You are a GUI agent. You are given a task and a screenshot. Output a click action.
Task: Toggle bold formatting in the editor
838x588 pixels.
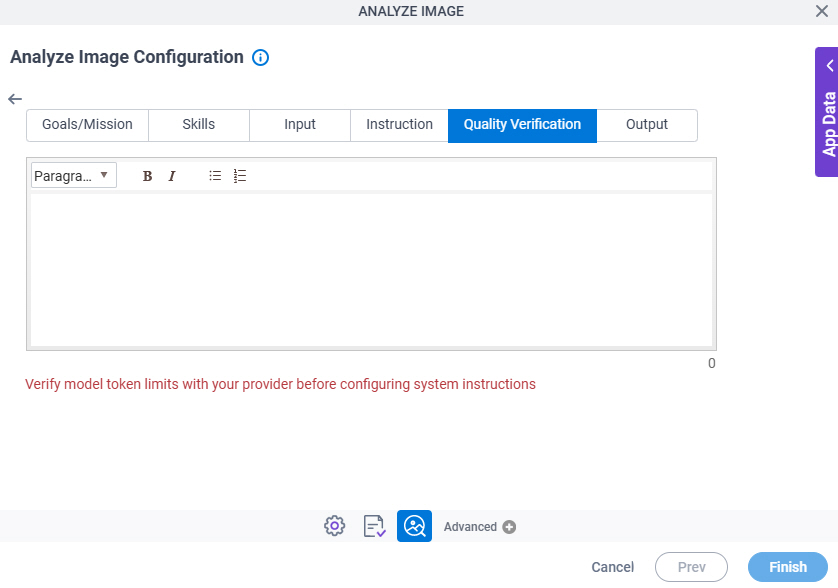point(148,176)
